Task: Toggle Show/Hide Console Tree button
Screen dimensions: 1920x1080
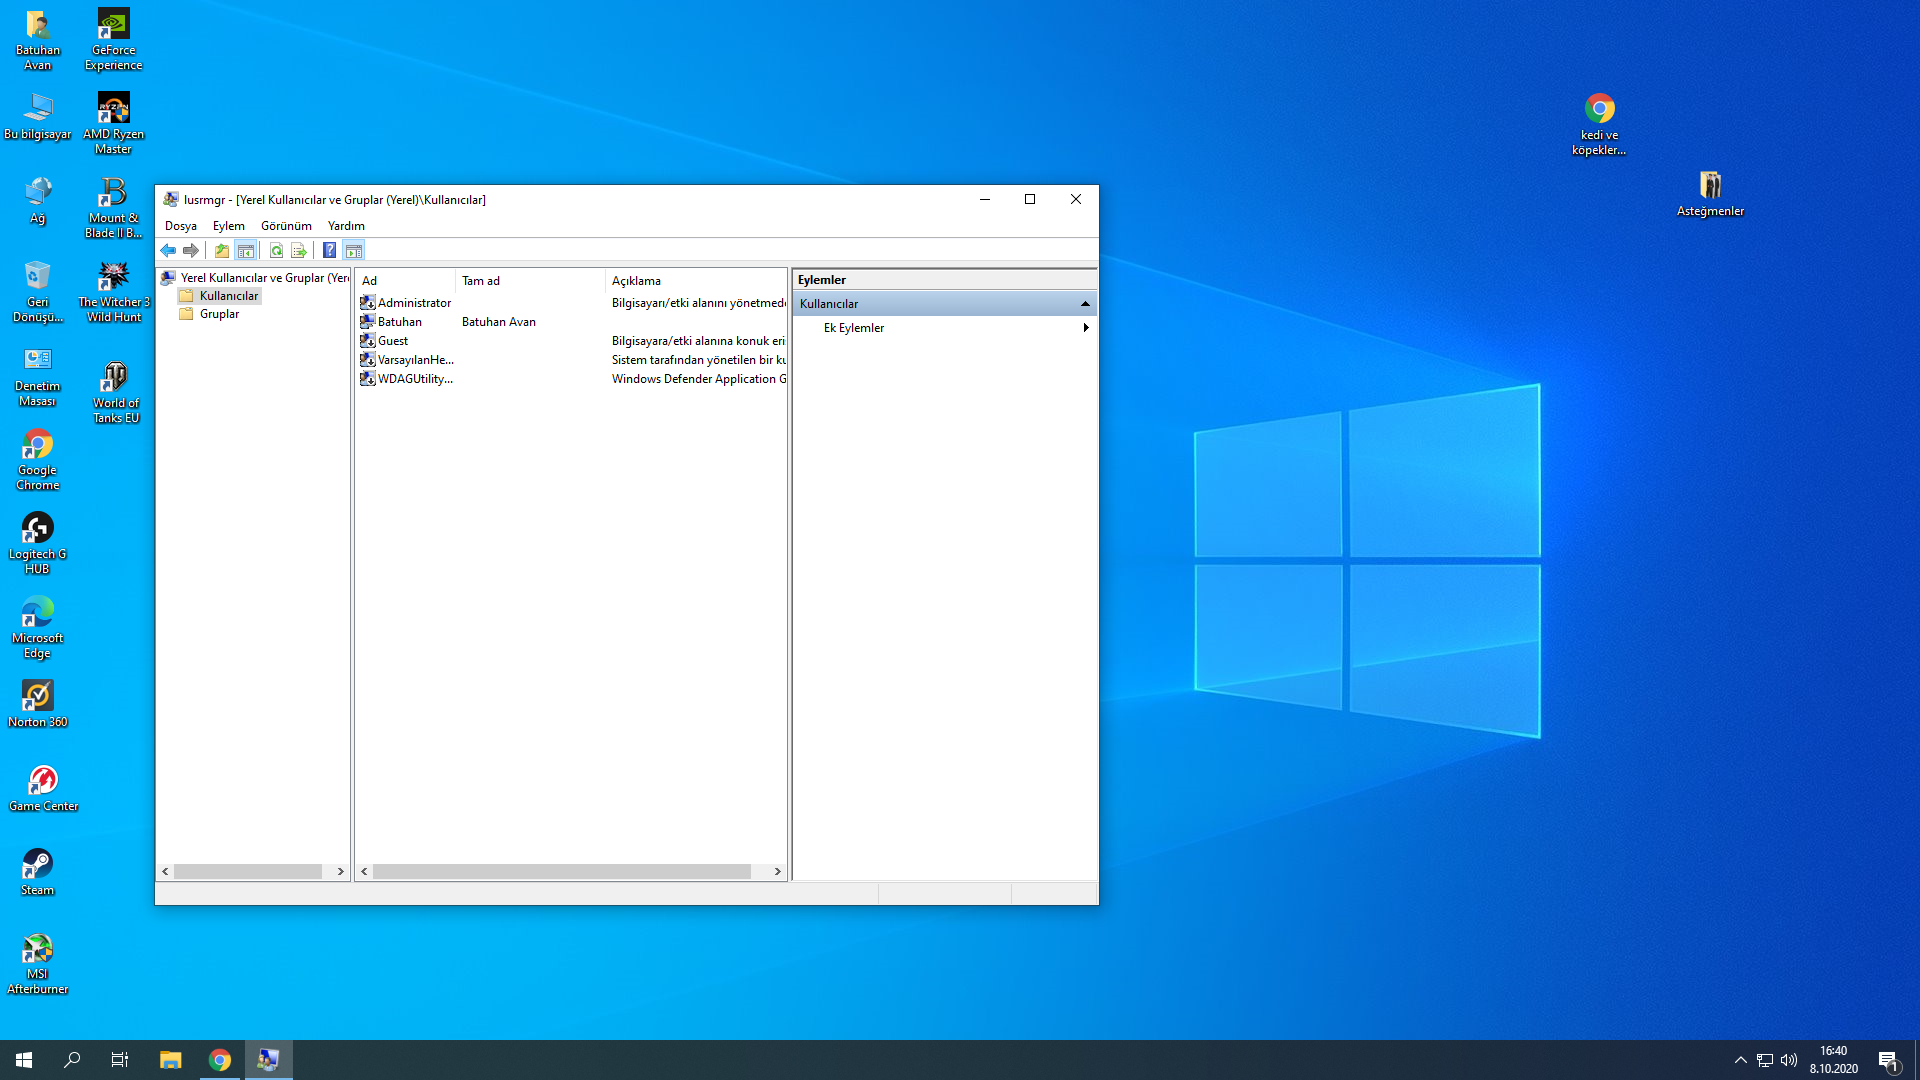Action: [x=246, y=251]
